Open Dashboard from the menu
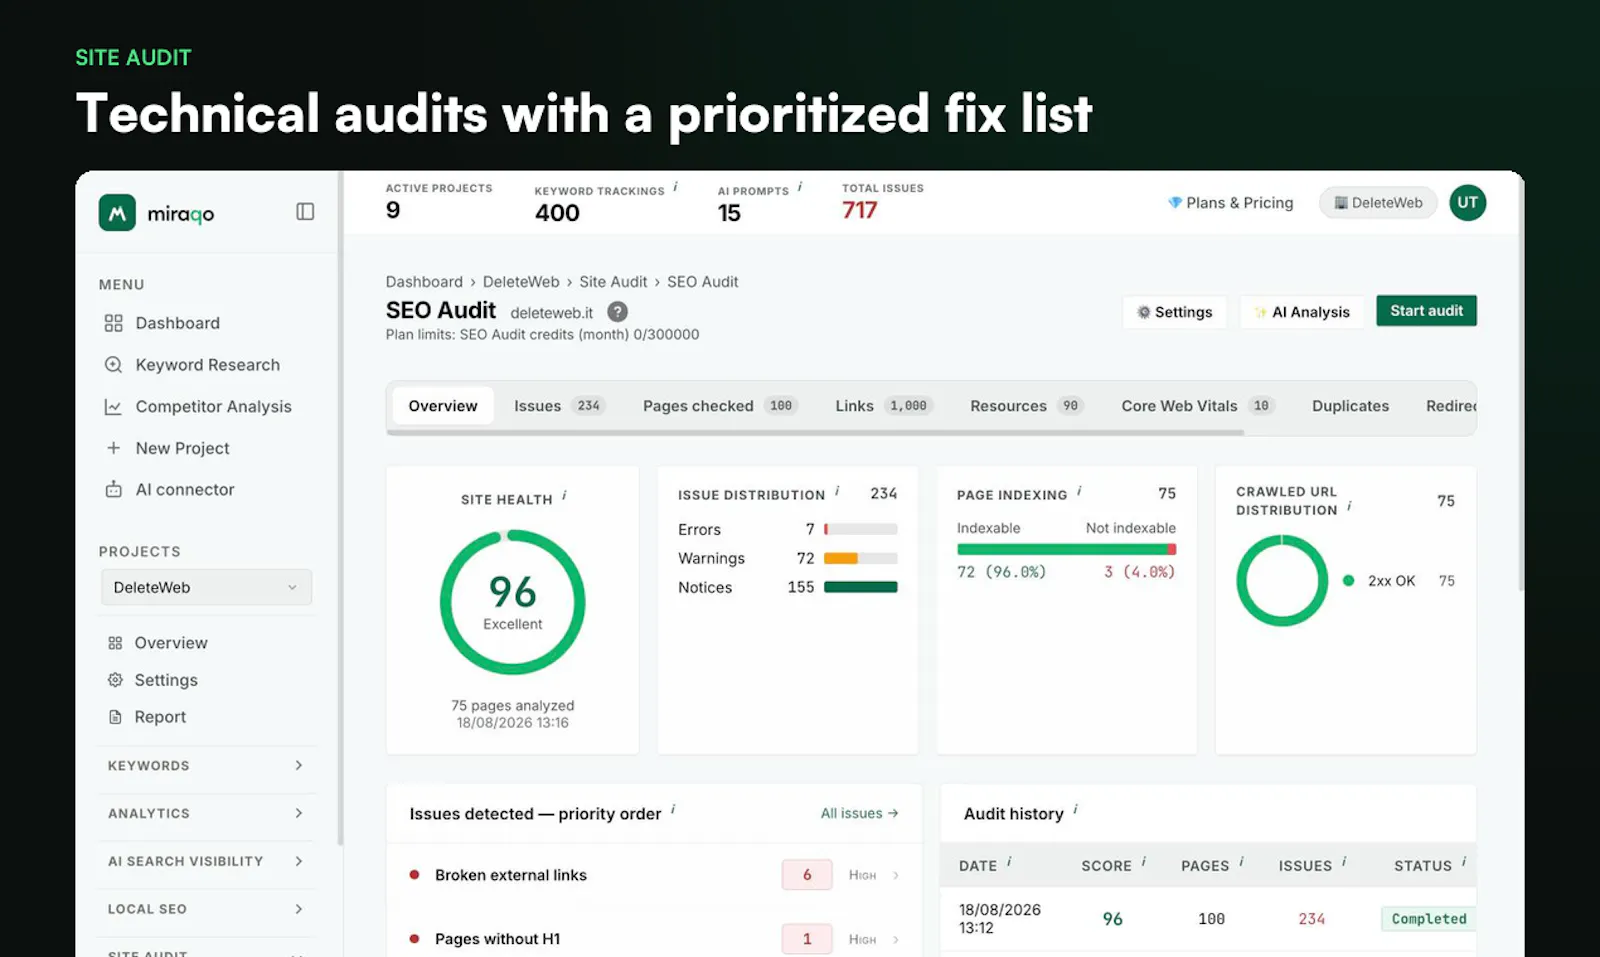The image size is (1600, 957). coord(177,323)
